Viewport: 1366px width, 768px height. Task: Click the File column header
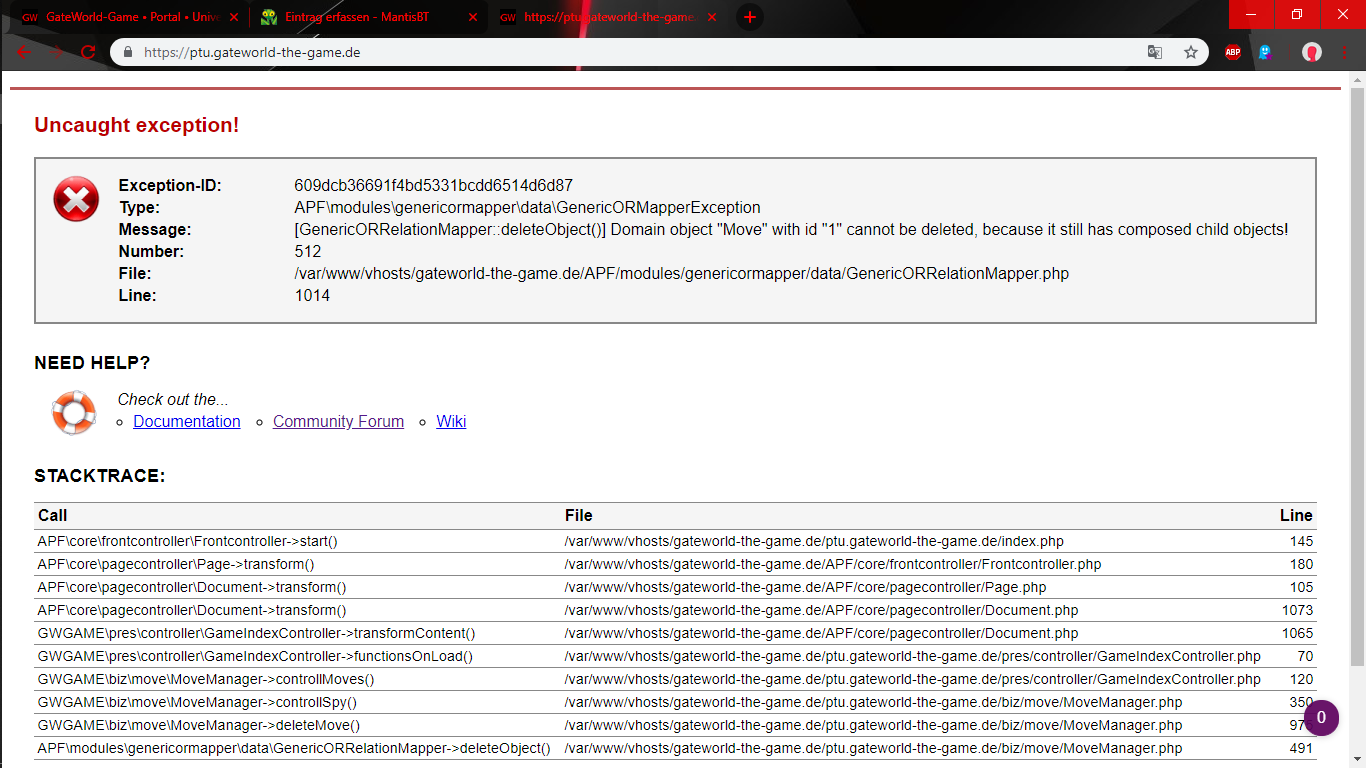point(578,515)
